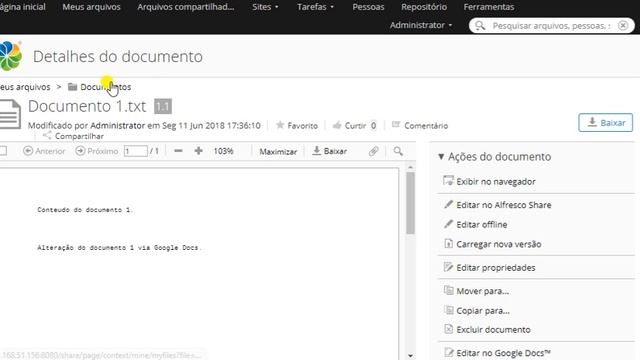This screenshot has width=640, height=360.
Task: Click the Carregar nova versão upload icon
Action: (448, 244)
